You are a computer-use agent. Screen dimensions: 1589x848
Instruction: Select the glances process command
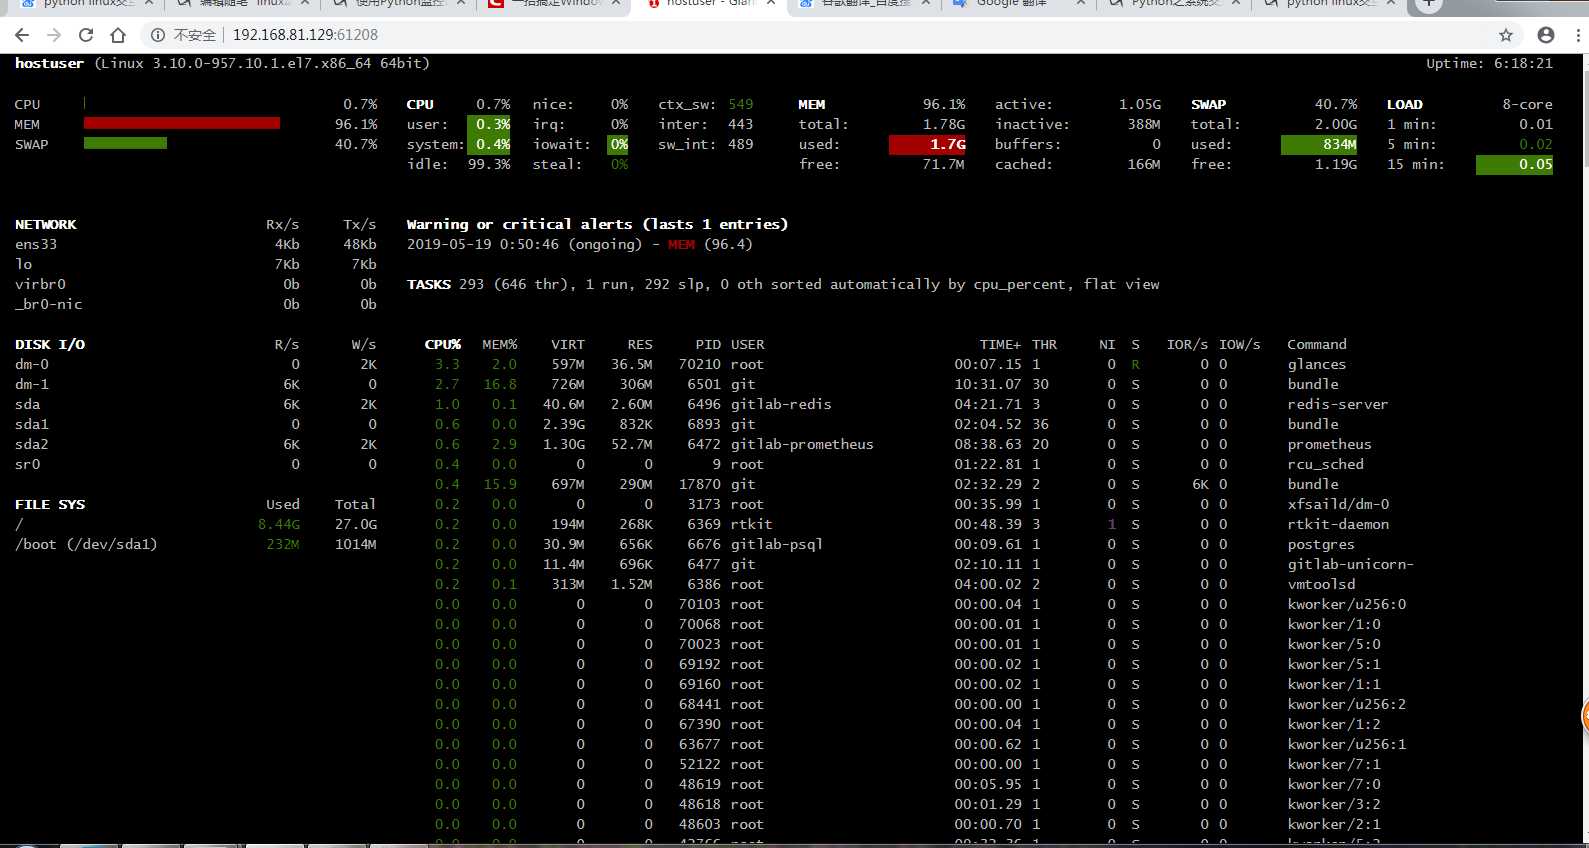1316,364
